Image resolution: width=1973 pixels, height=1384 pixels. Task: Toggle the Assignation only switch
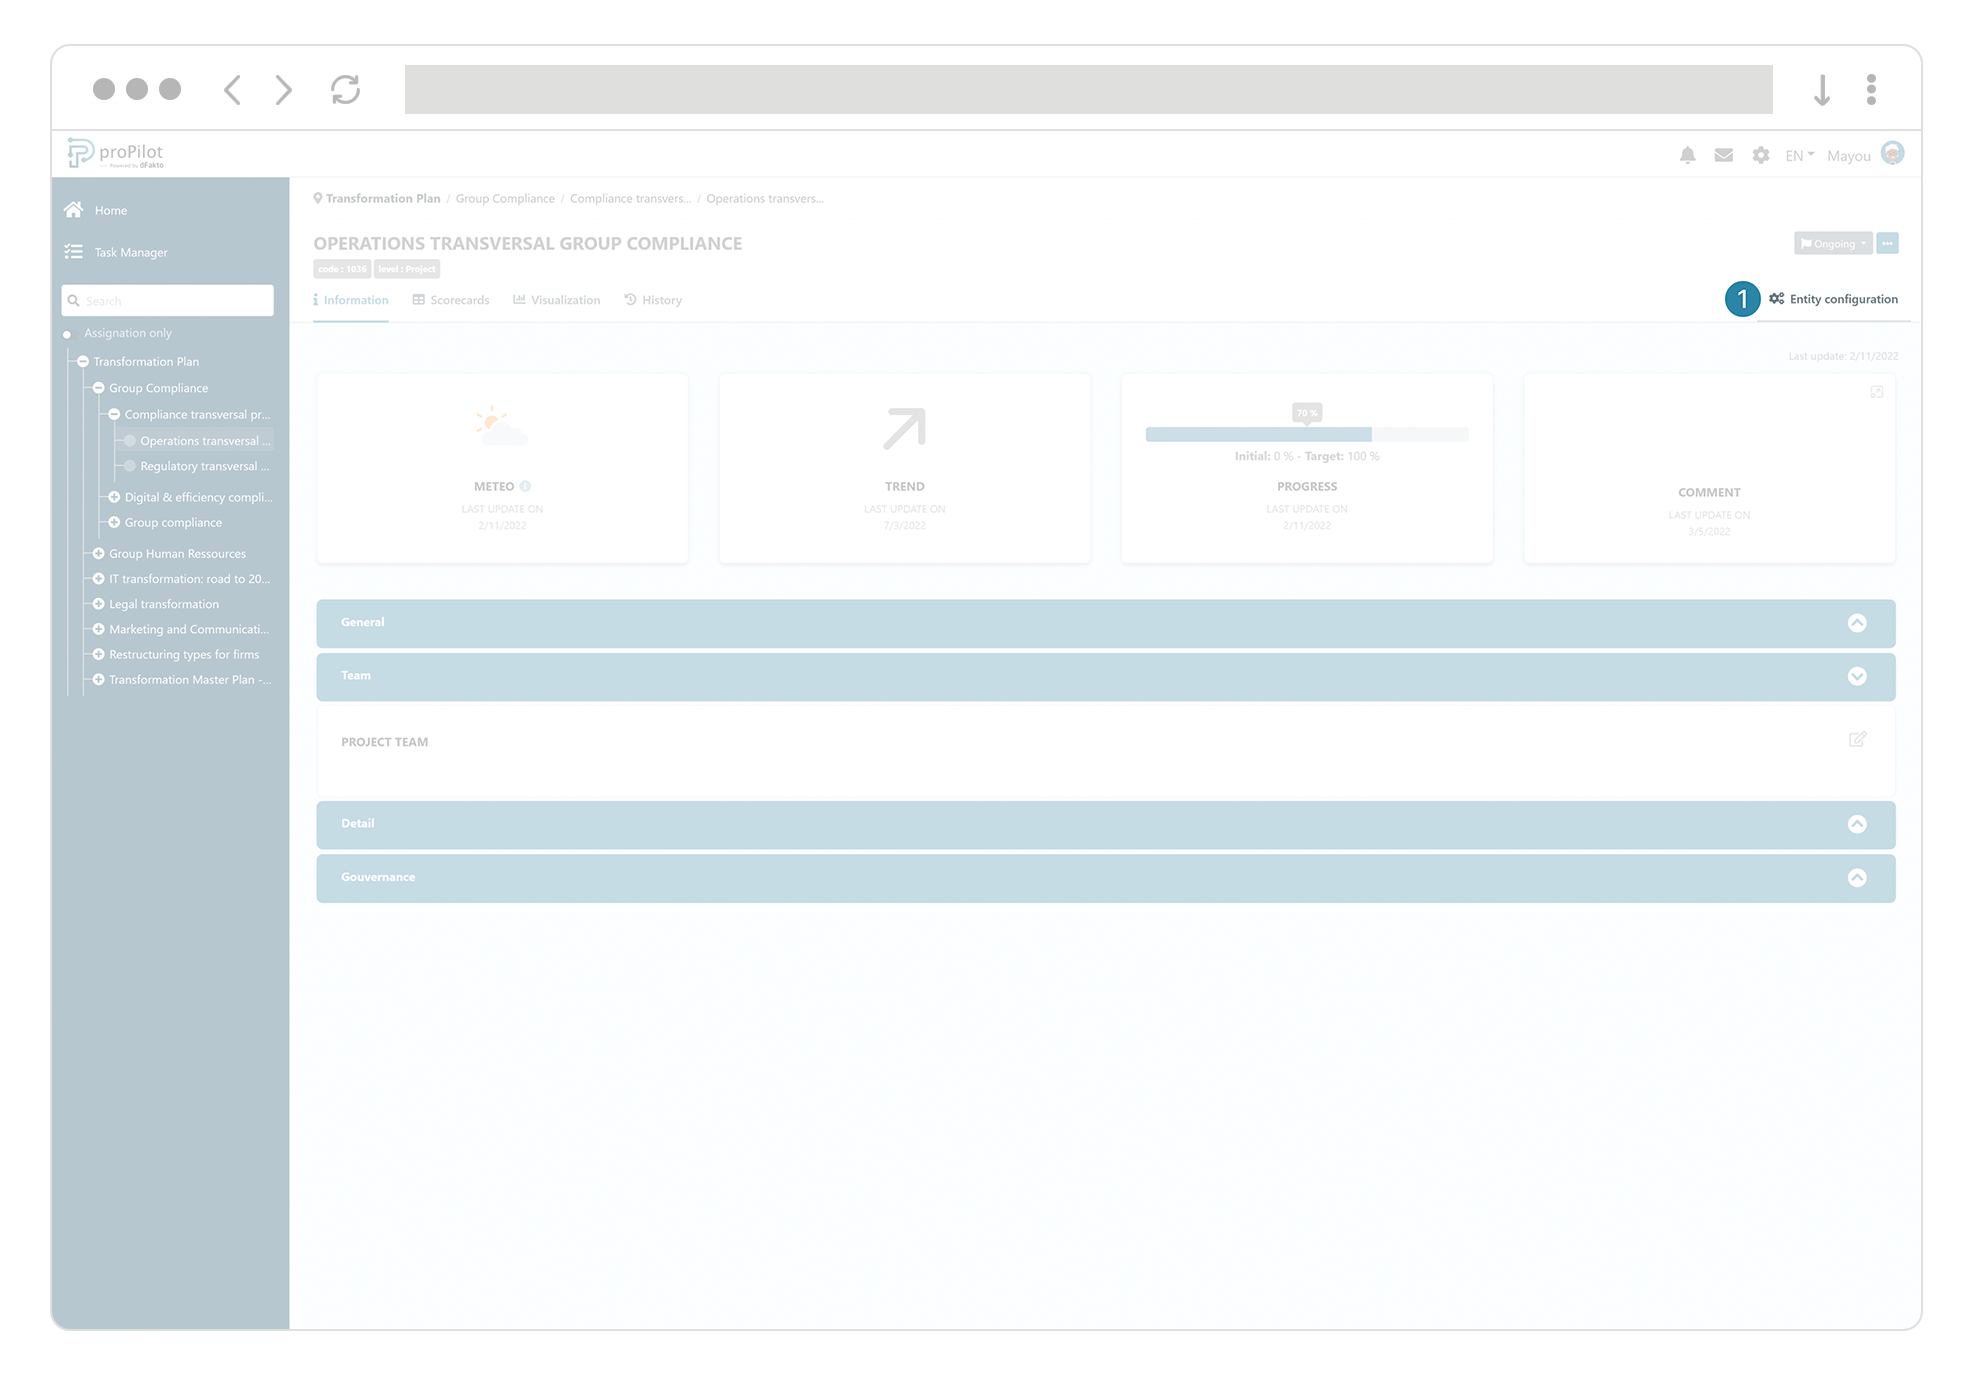click(68, 334)
